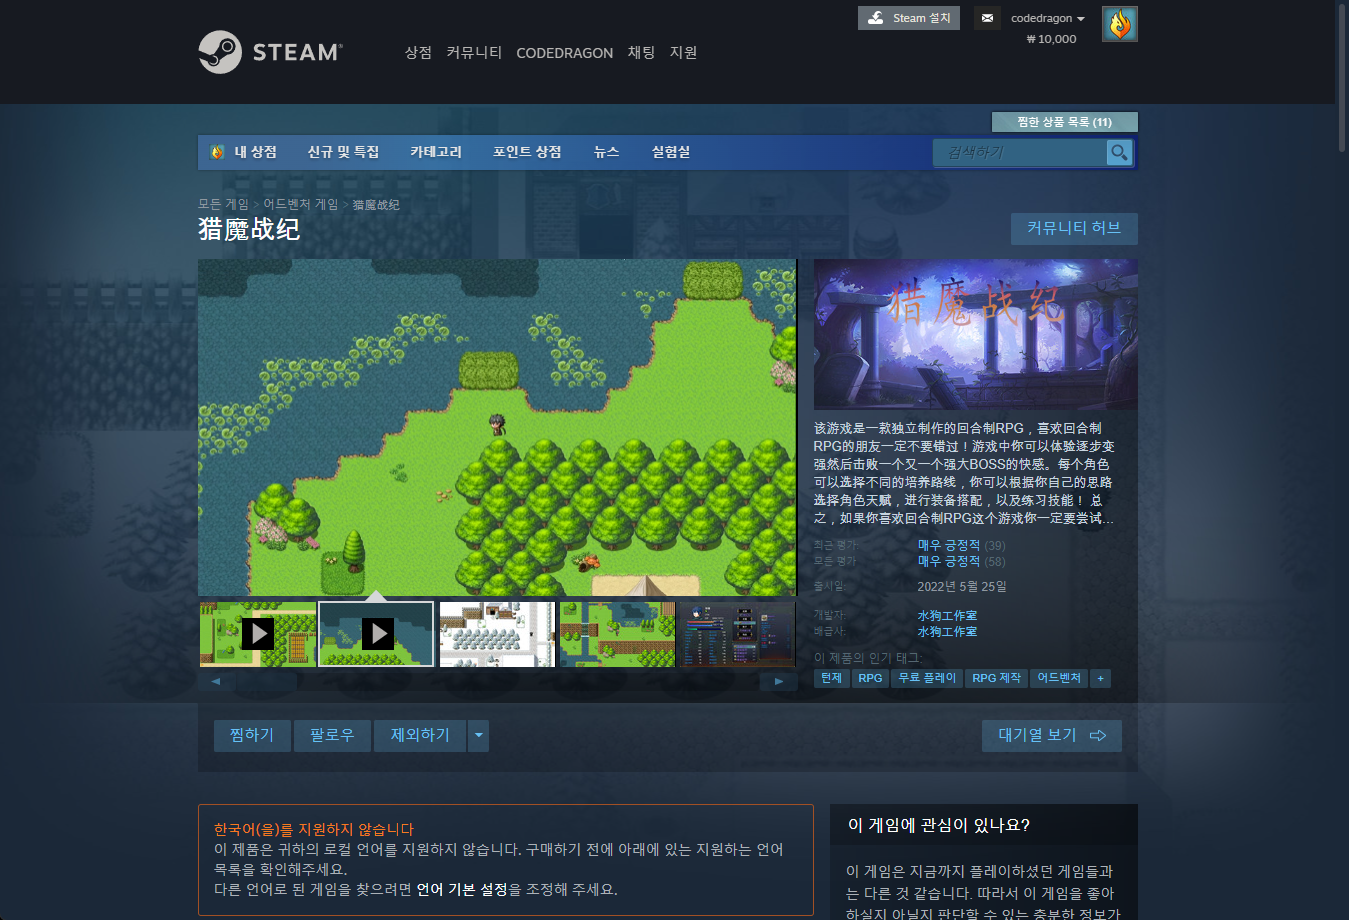Open the inbox envelope icon
Screen dimensions: 1349x920
[987, 18]
